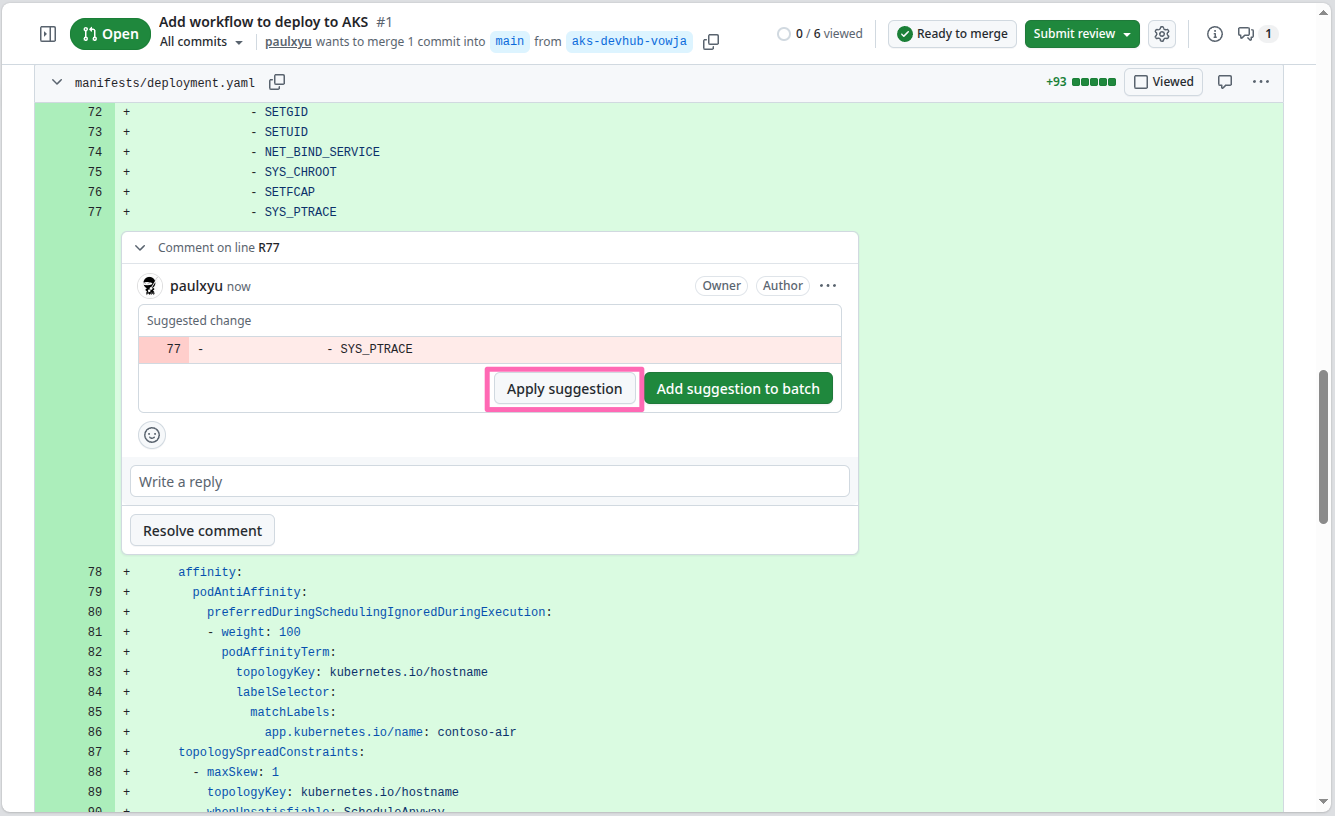The image size is (1335, 816).
Task: Click the +93 diffstat indicator
Action: 1080,82
